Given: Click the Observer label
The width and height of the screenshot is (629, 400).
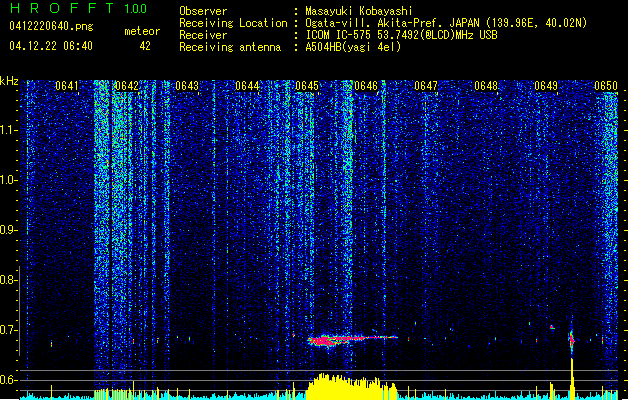Looking at the screenshot, I should tap(203, 11).
